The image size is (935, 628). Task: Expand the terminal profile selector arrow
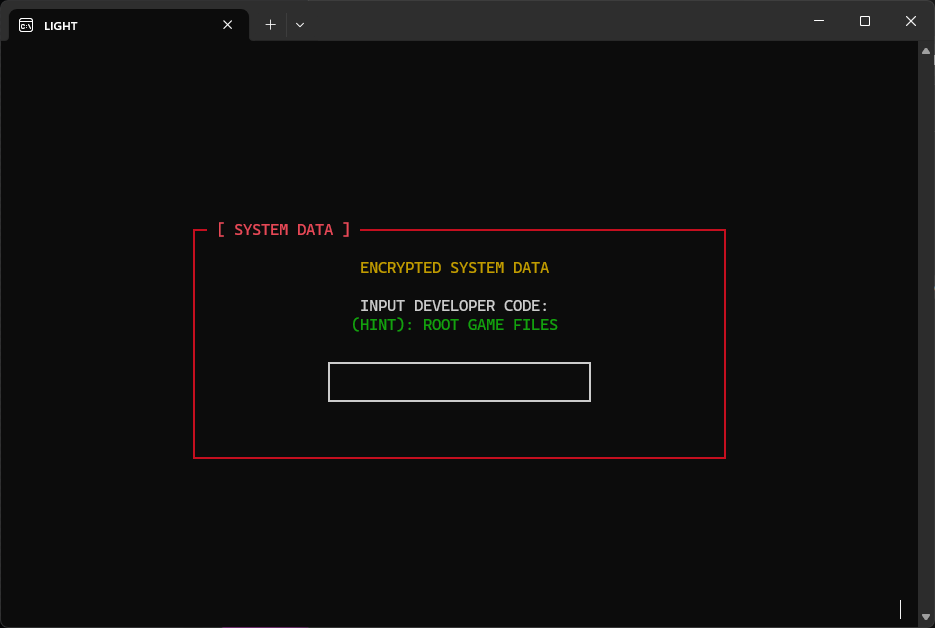click(x=299, y=24)
